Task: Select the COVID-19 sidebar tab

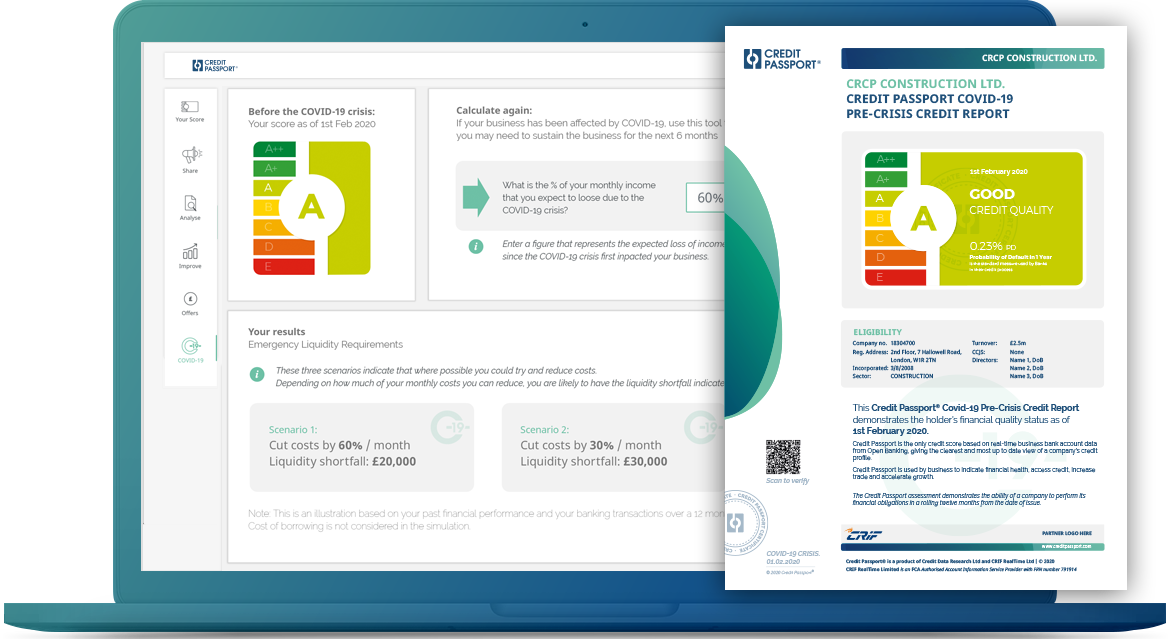Action: click(190, 347)
